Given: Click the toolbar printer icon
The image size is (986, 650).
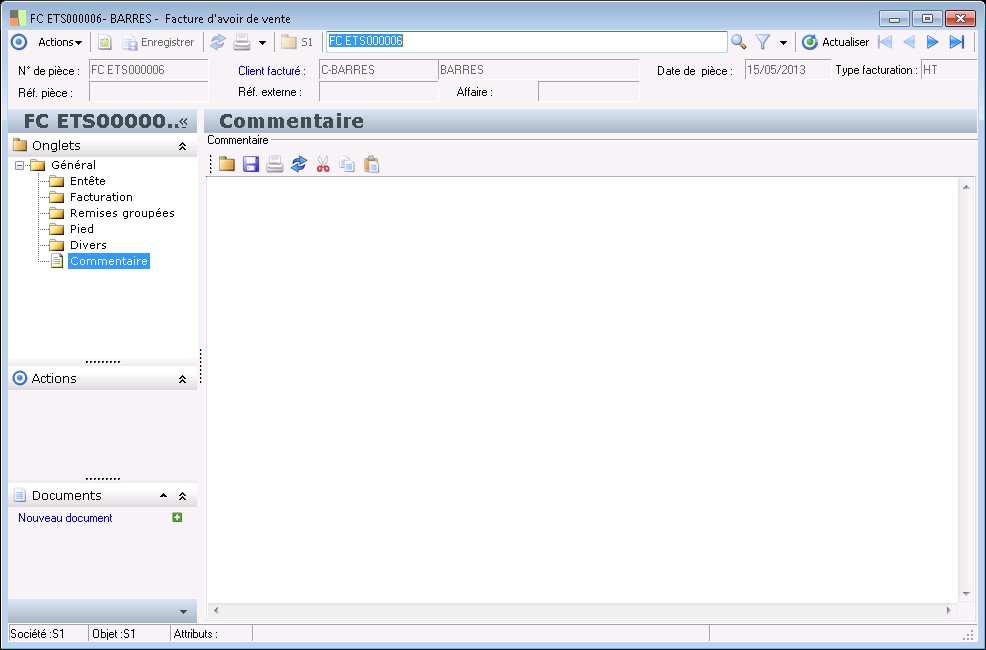Looking at the screenshot, I should (x=242, y=42).
